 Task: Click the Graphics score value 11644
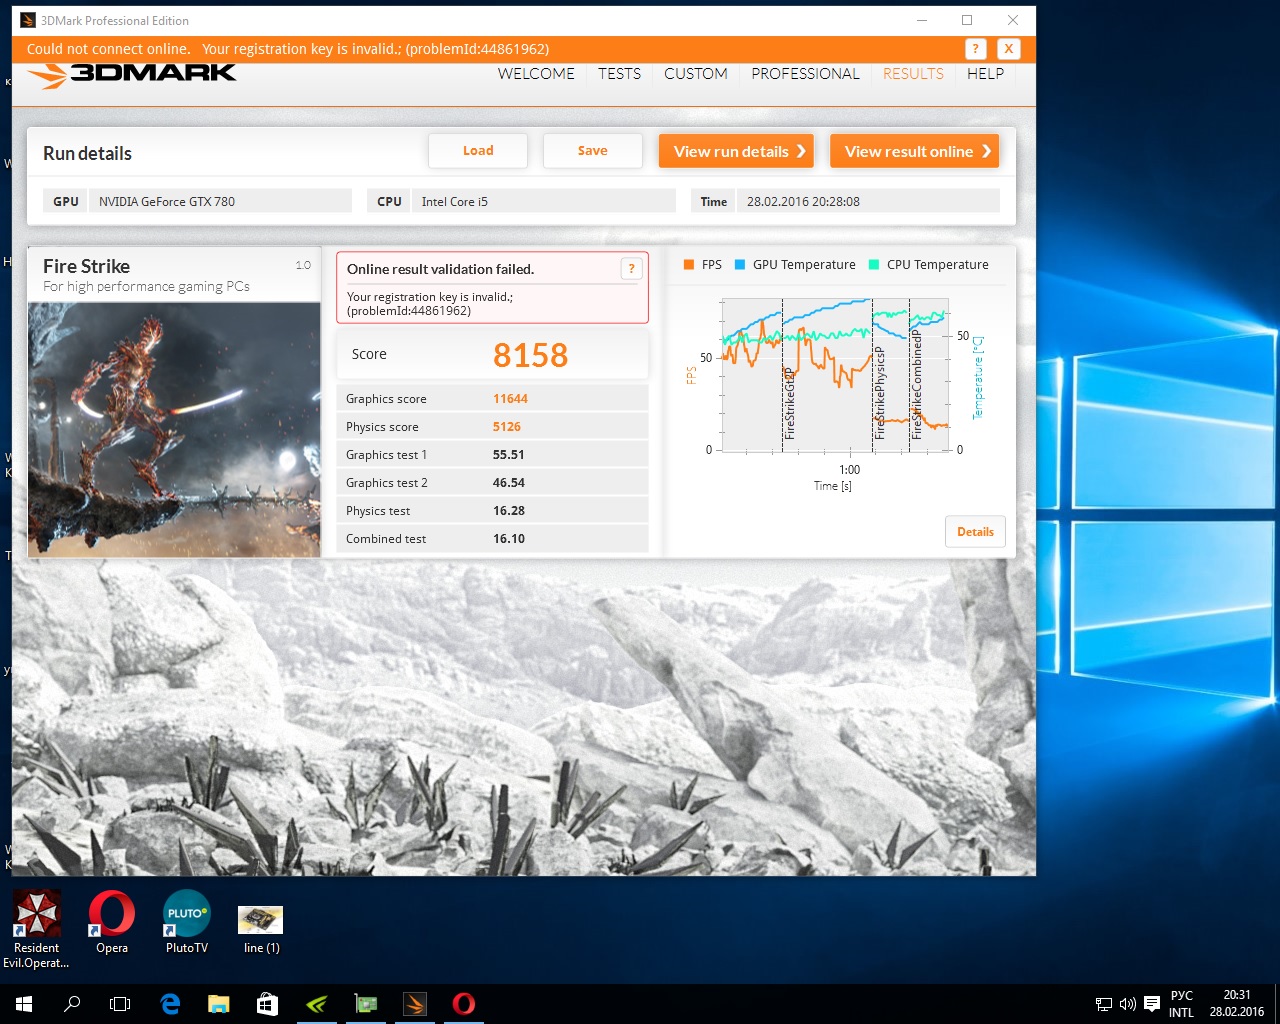tap(510, 399)
